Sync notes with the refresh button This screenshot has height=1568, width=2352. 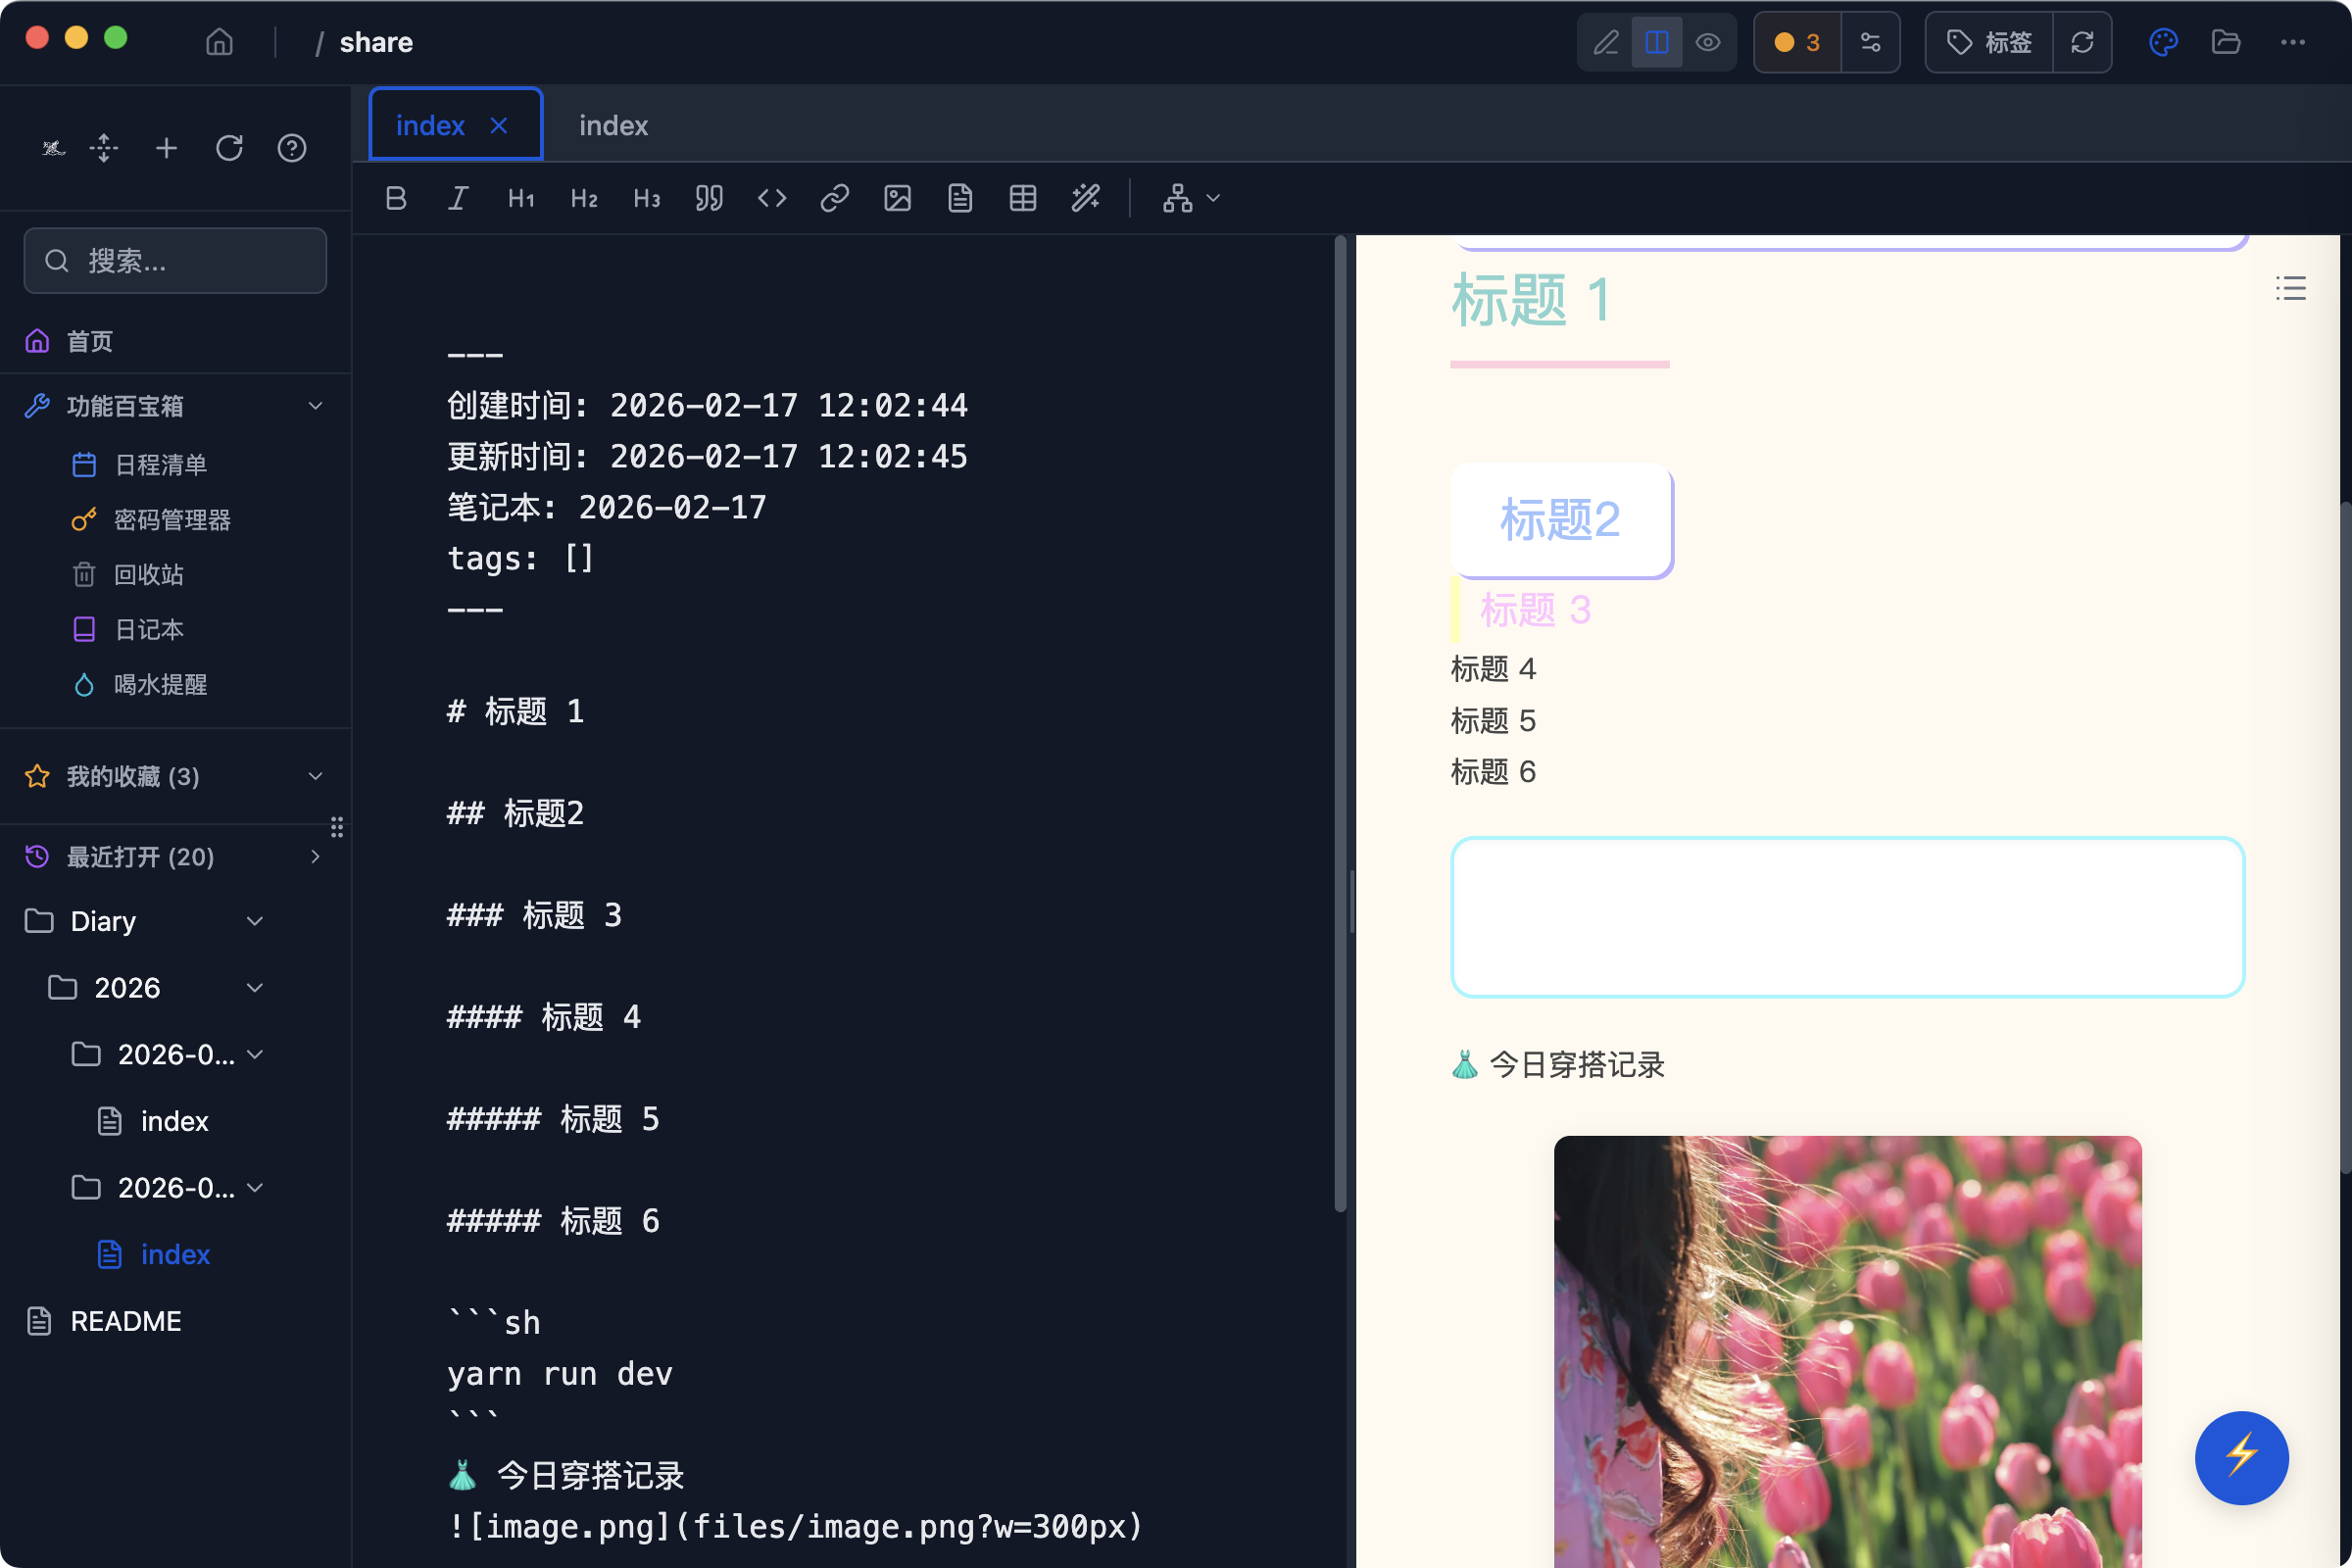coord(2083,42)
